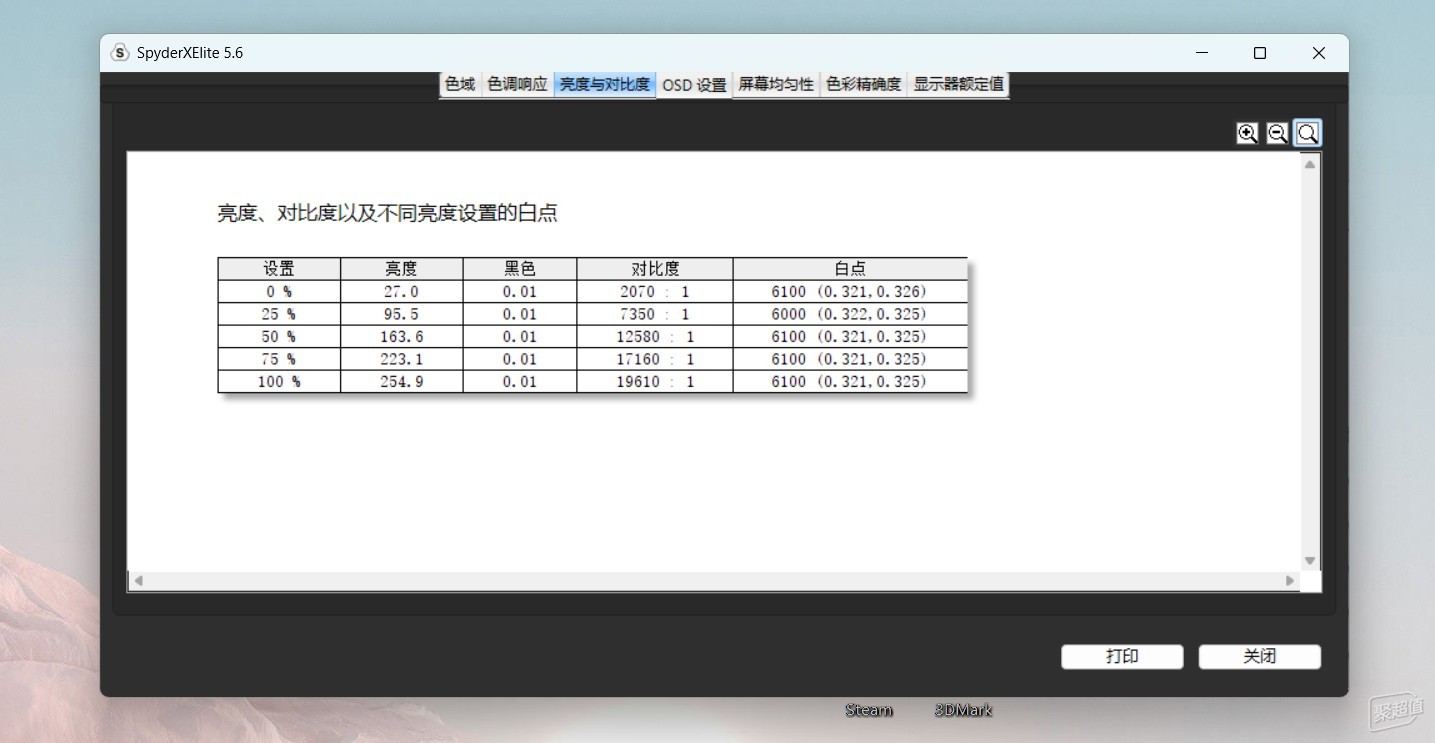Click the 黑色 column header
The width and height of the screenshot is (1435, 743).
520,268
